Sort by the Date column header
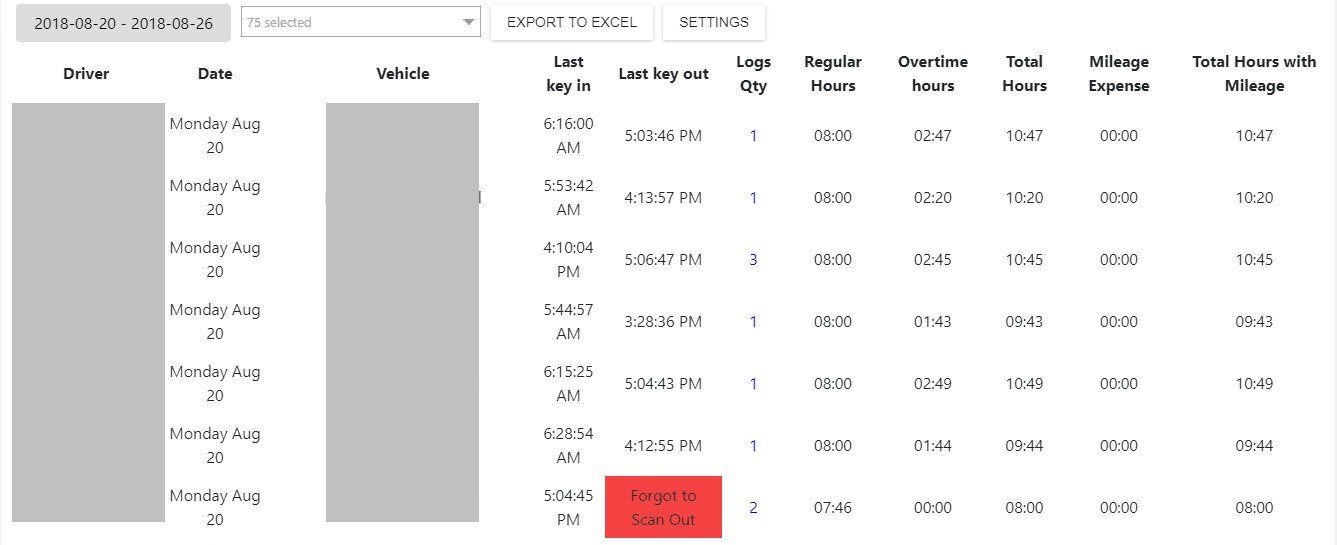 (215, 74)
